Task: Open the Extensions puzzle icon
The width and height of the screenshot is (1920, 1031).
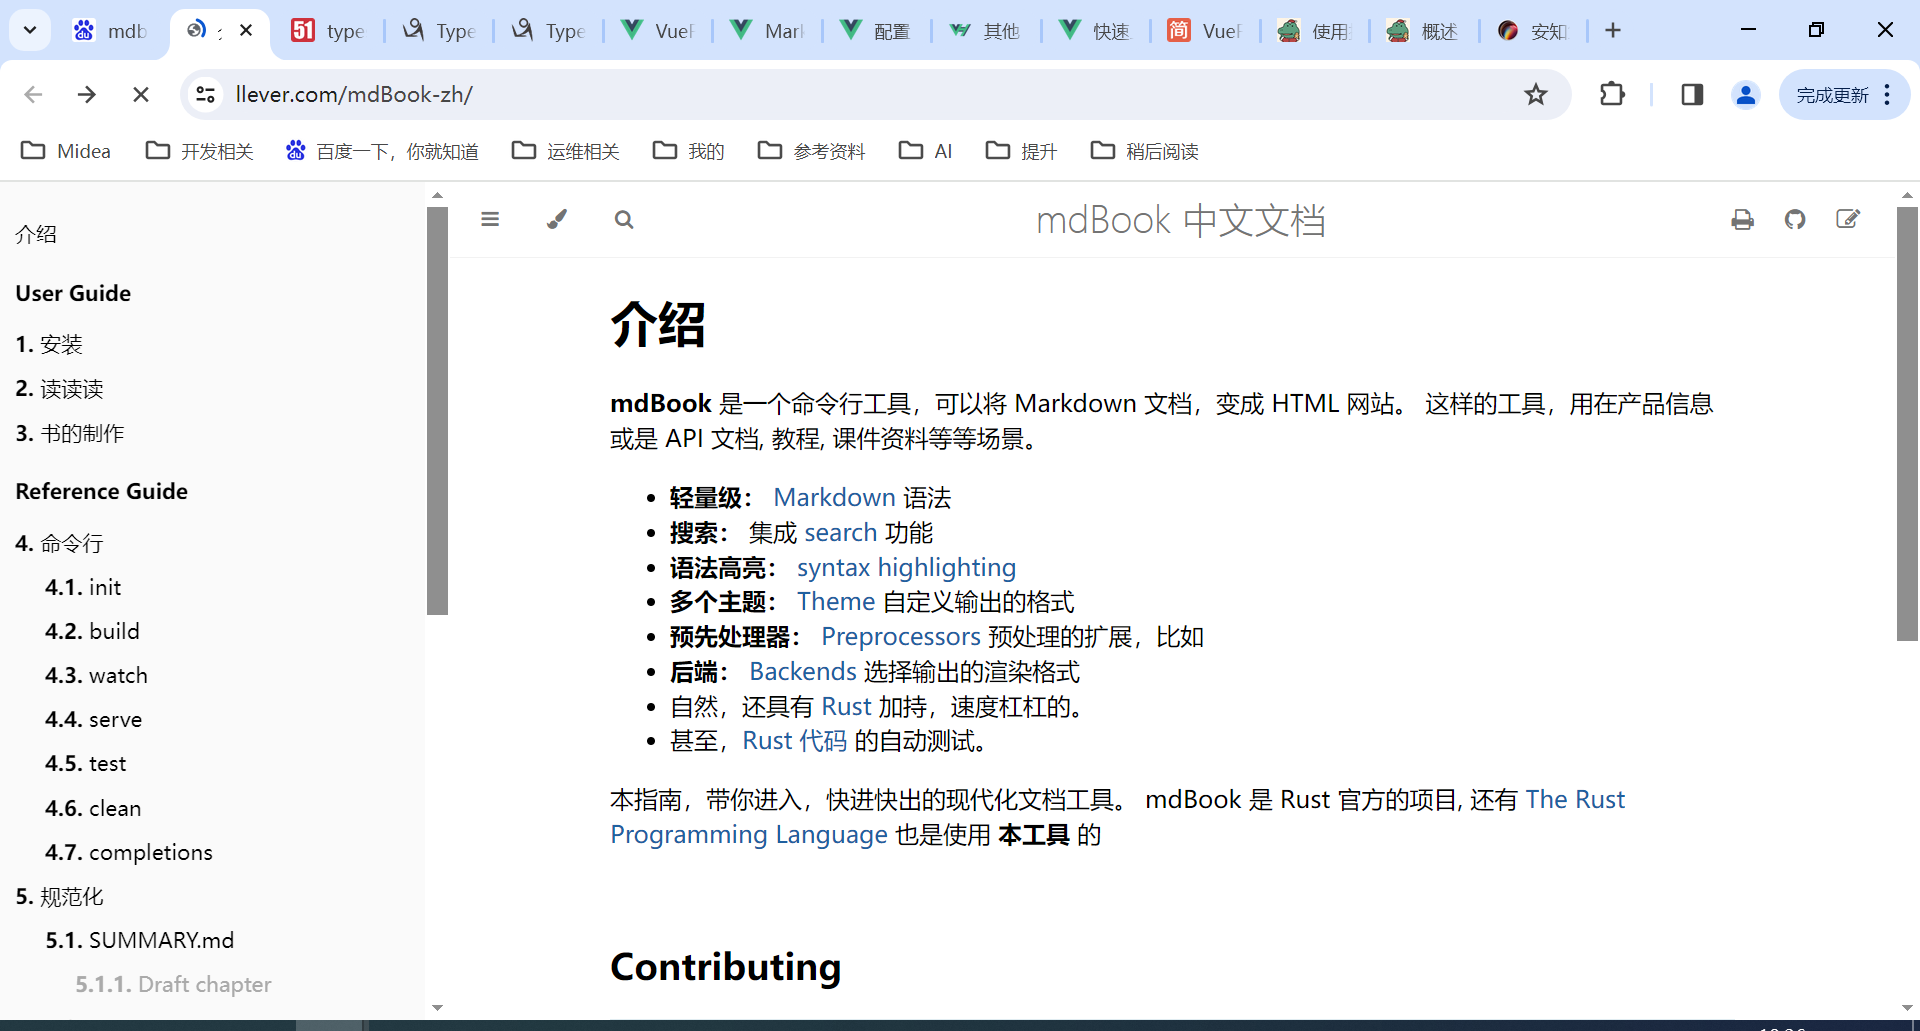Action: click(1612, 94)
